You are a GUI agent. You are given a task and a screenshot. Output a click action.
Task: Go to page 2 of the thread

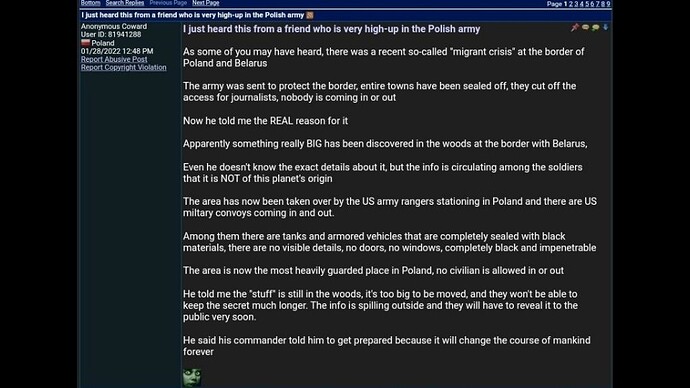pos(571,4)
